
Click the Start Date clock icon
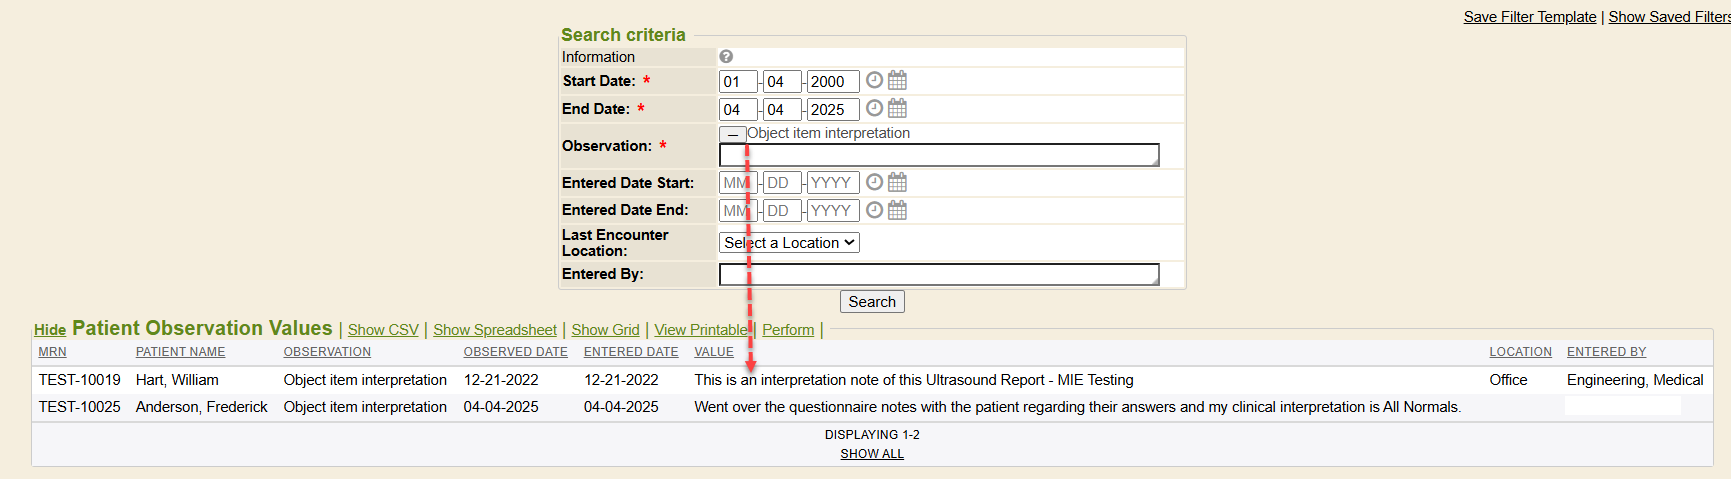[x=874, y=80]
